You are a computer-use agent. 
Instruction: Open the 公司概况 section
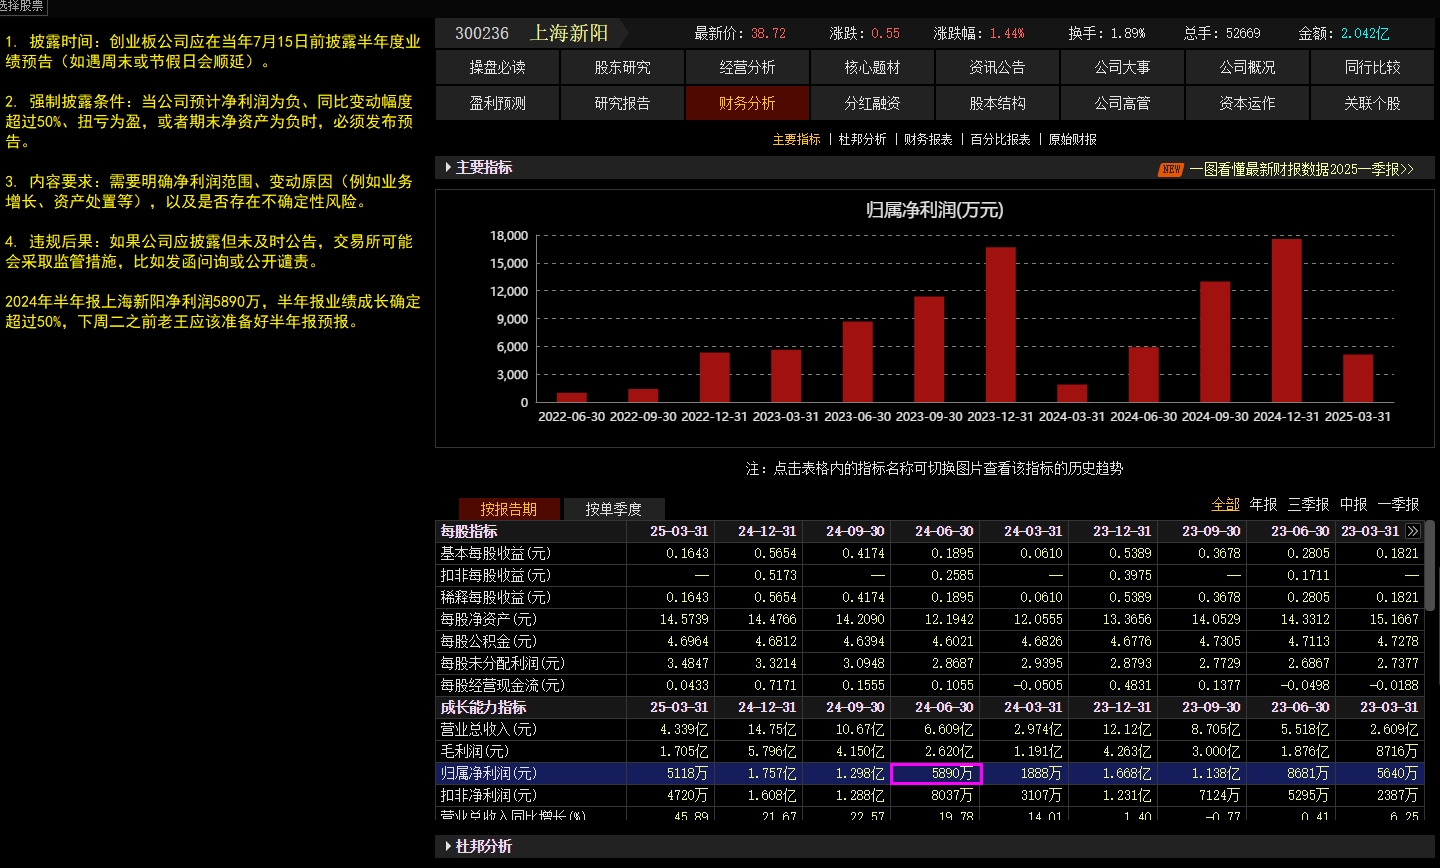(x=1247, y=67)
